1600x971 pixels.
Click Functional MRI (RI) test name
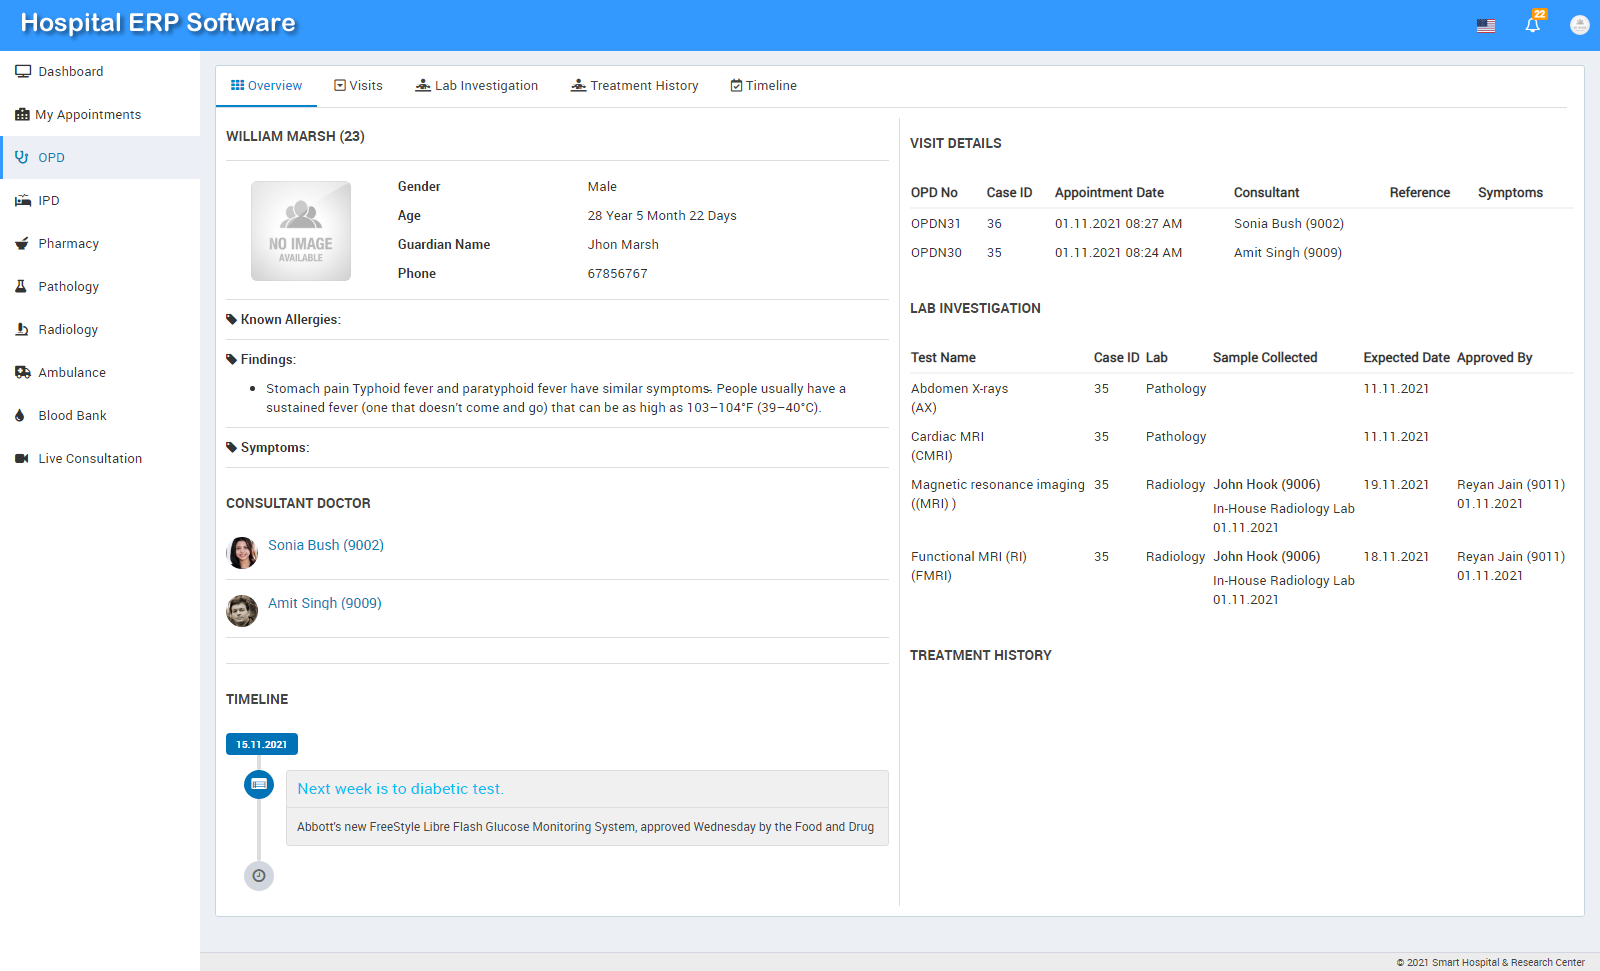click(969, 566)
